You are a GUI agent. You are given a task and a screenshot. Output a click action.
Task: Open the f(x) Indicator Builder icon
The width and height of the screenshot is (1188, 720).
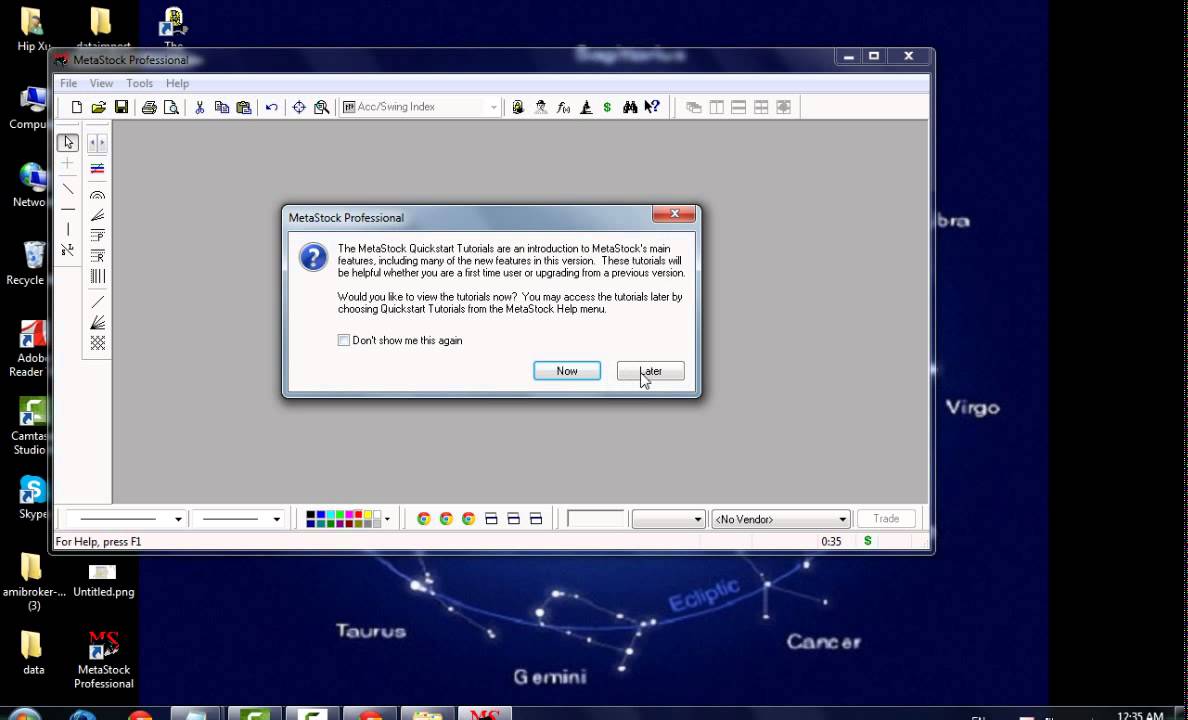(x=563, y=108)
